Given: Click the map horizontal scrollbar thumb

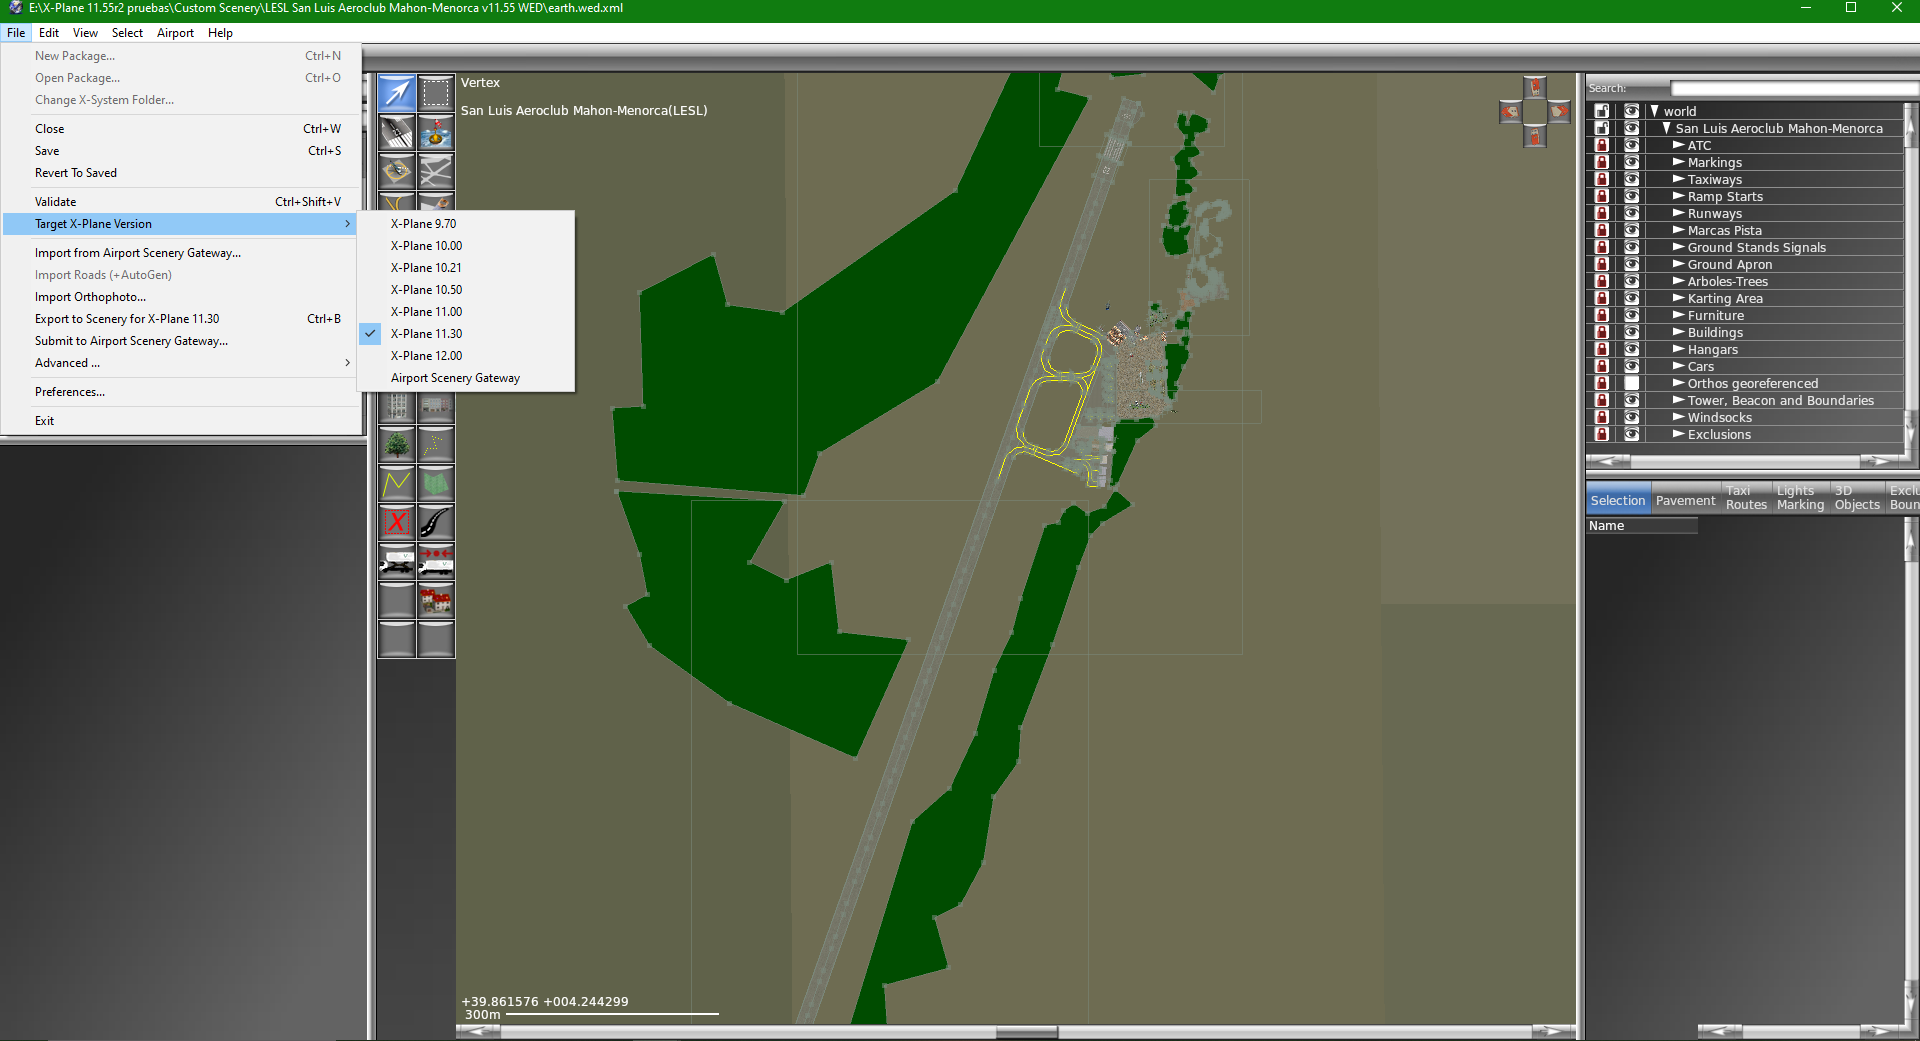Looking at the screenshot, I should [x=1027, y=1031].
